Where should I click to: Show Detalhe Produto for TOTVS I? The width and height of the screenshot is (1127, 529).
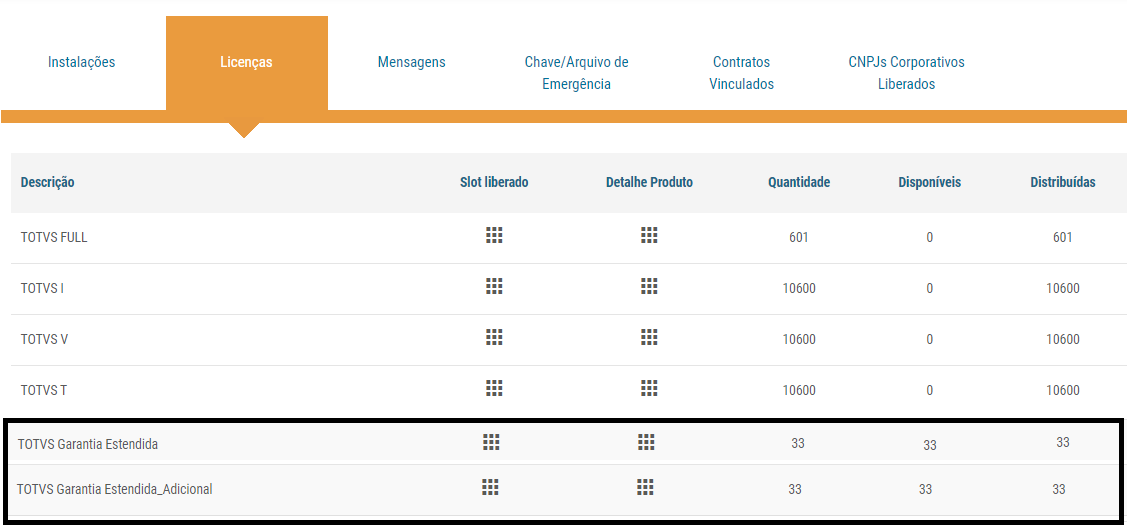coord(649,286)
